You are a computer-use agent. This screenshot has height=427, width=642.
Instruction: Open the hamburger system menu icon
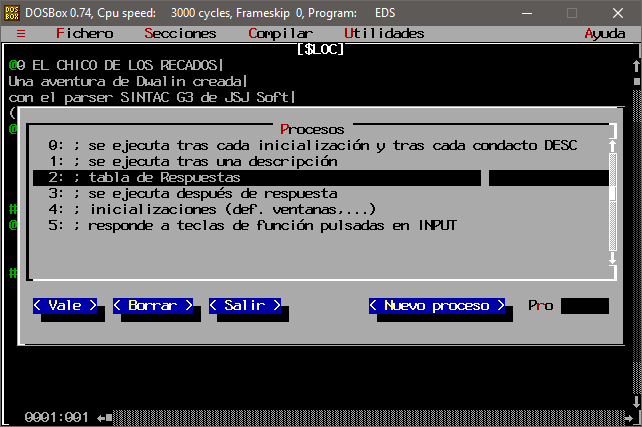(20, 34)
